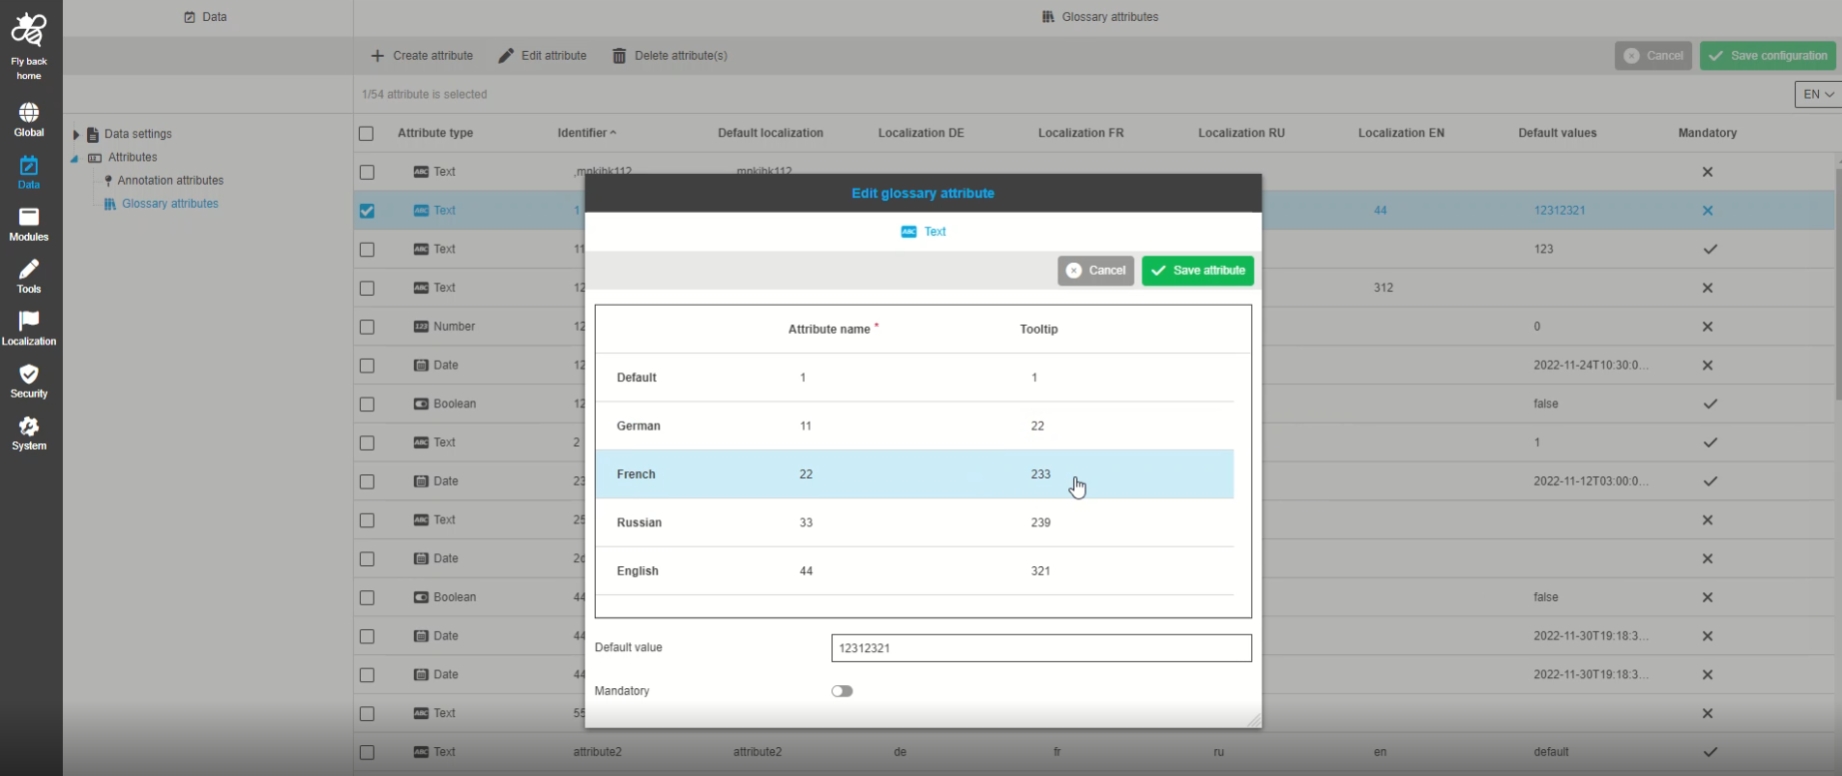Image resolution: width=1842 pixels, height=776 pixels.
Task: Click the Number row type icon
Action: (x=421, y=327)
